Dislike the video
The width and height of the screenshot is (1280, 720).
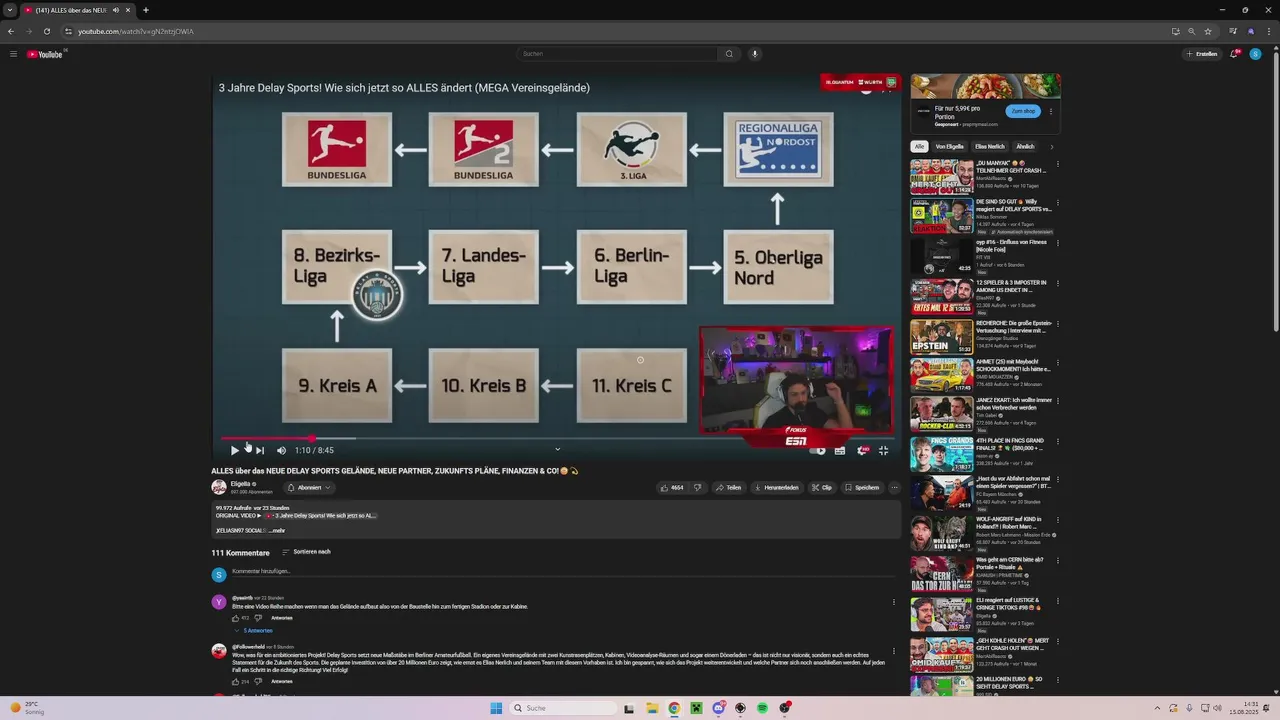[698, 488]
